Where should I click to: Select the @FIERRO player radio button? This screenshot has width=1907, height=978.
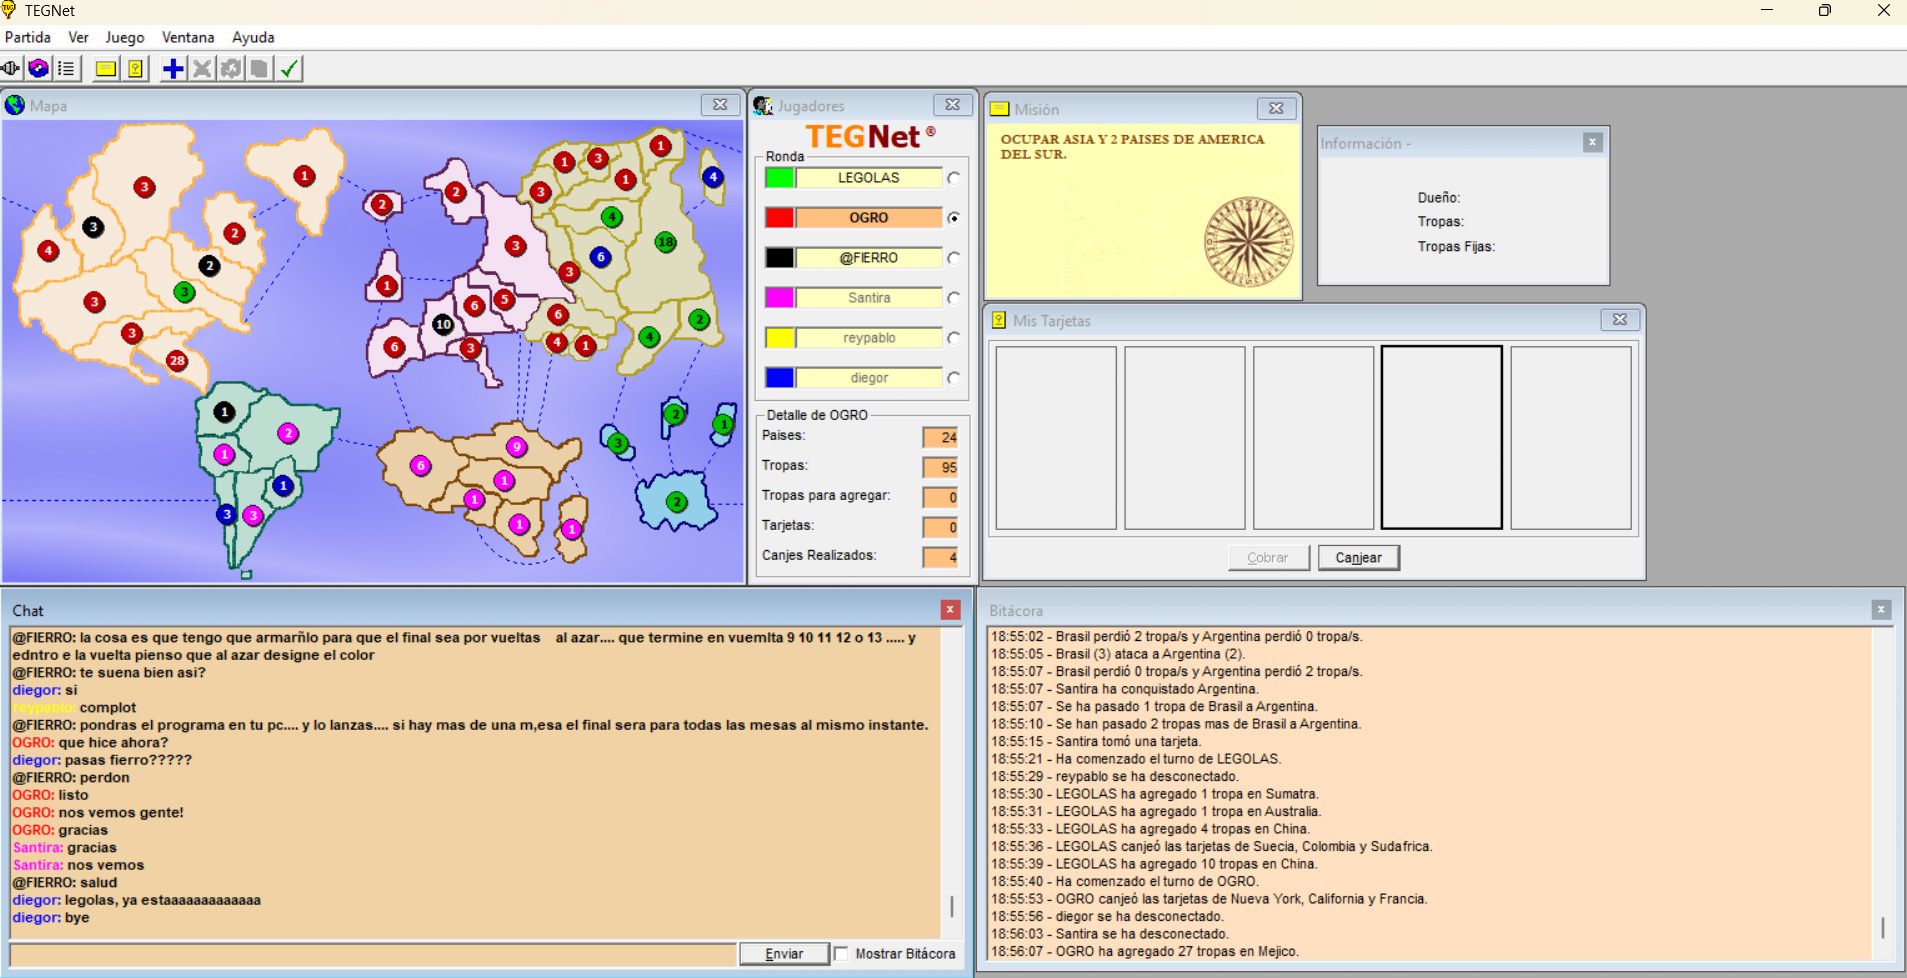click(954, 258)
